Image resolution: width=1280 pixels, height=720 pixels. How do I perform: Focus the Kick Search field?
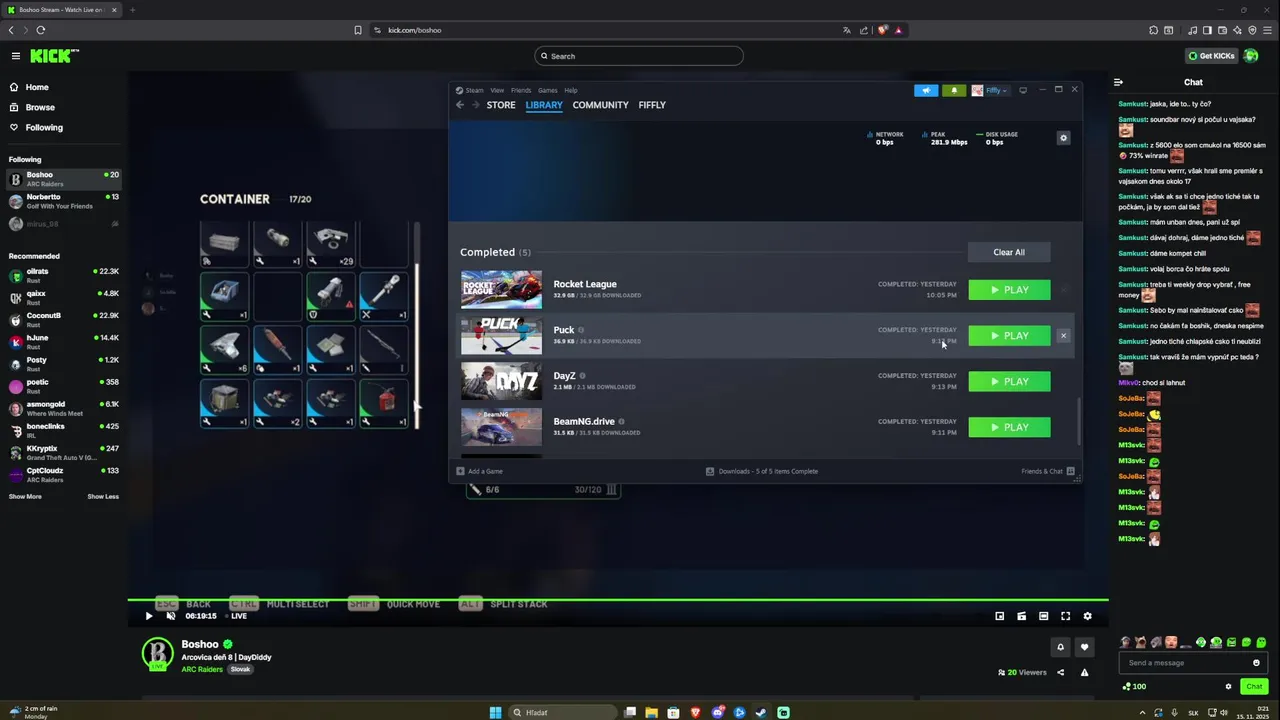click(x=639, y=56)
